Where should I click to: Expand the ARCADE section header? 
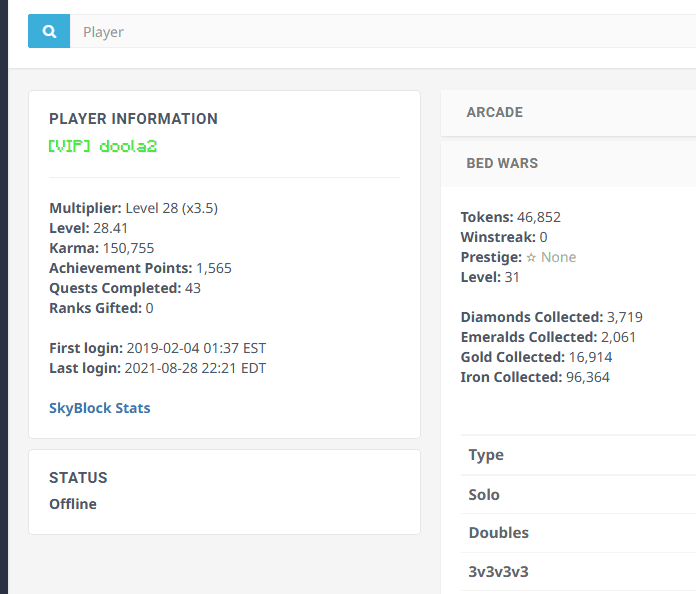(x=568, y=112)
